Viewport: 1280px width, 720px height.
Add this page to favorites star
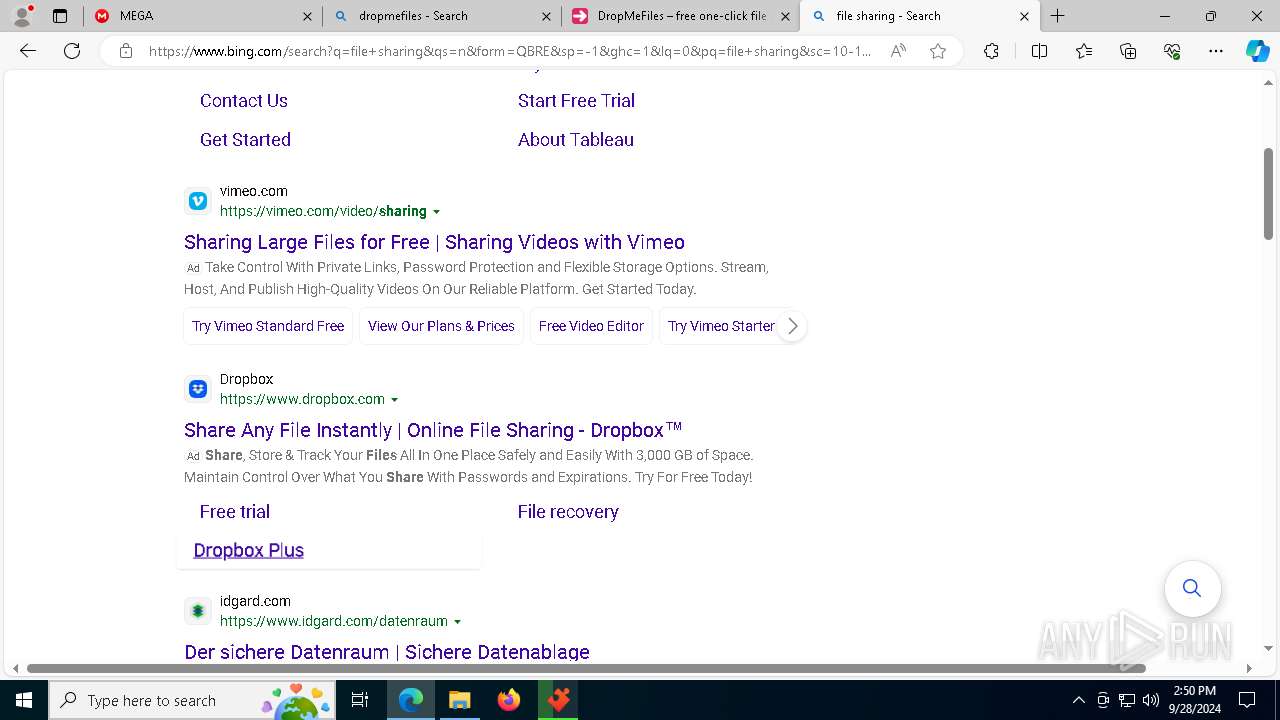937,51
